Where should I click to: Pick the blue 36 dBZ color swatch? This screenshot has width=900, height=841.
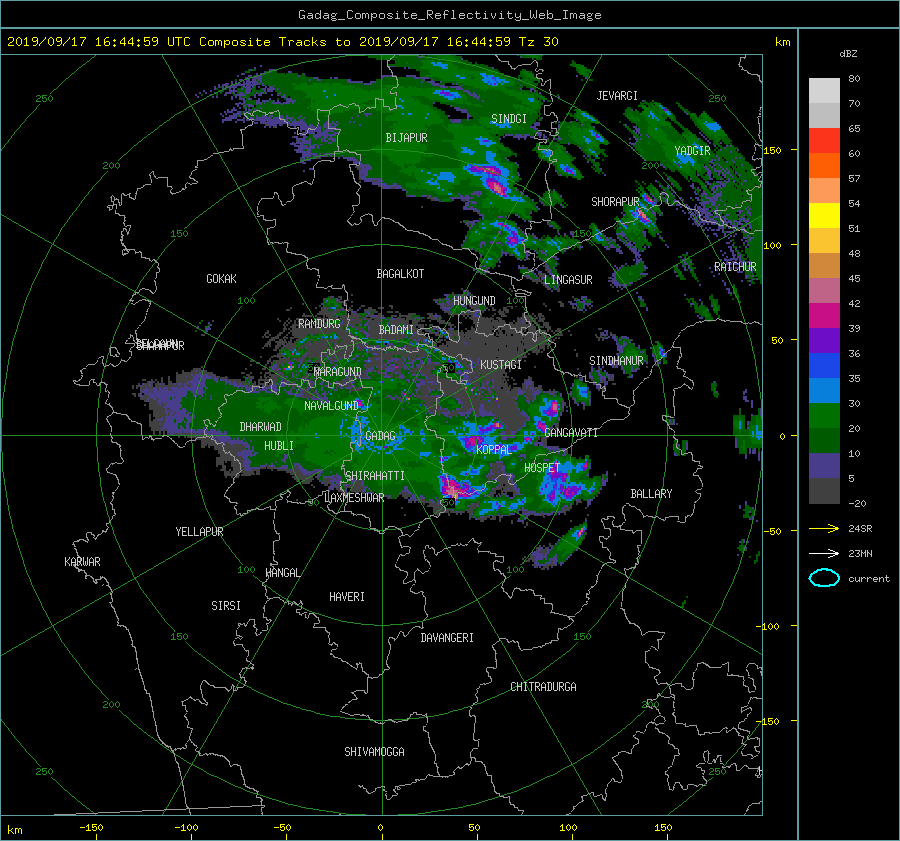coord(824,365)
